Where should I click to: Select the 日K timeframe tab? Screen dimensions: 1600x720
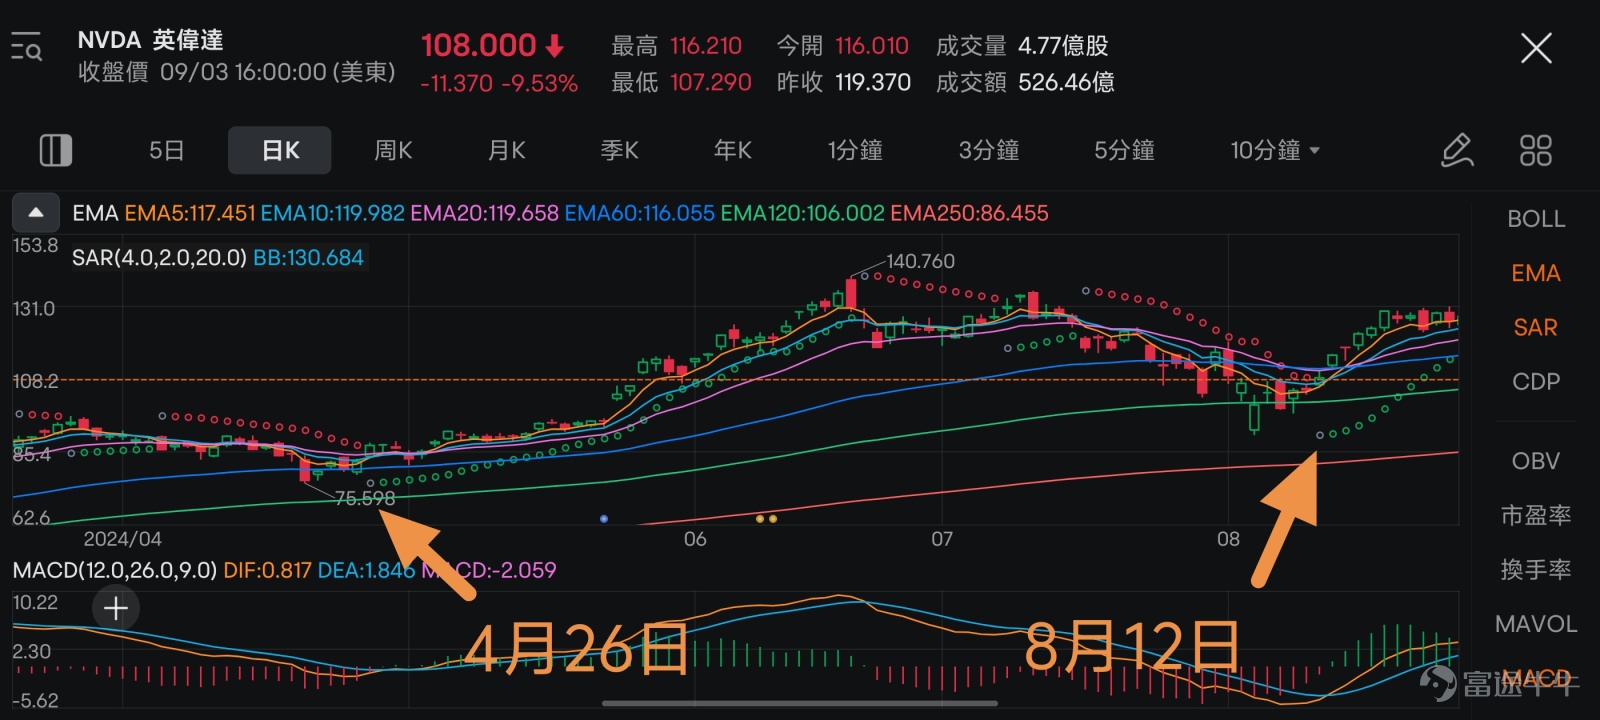pos(280,151)
